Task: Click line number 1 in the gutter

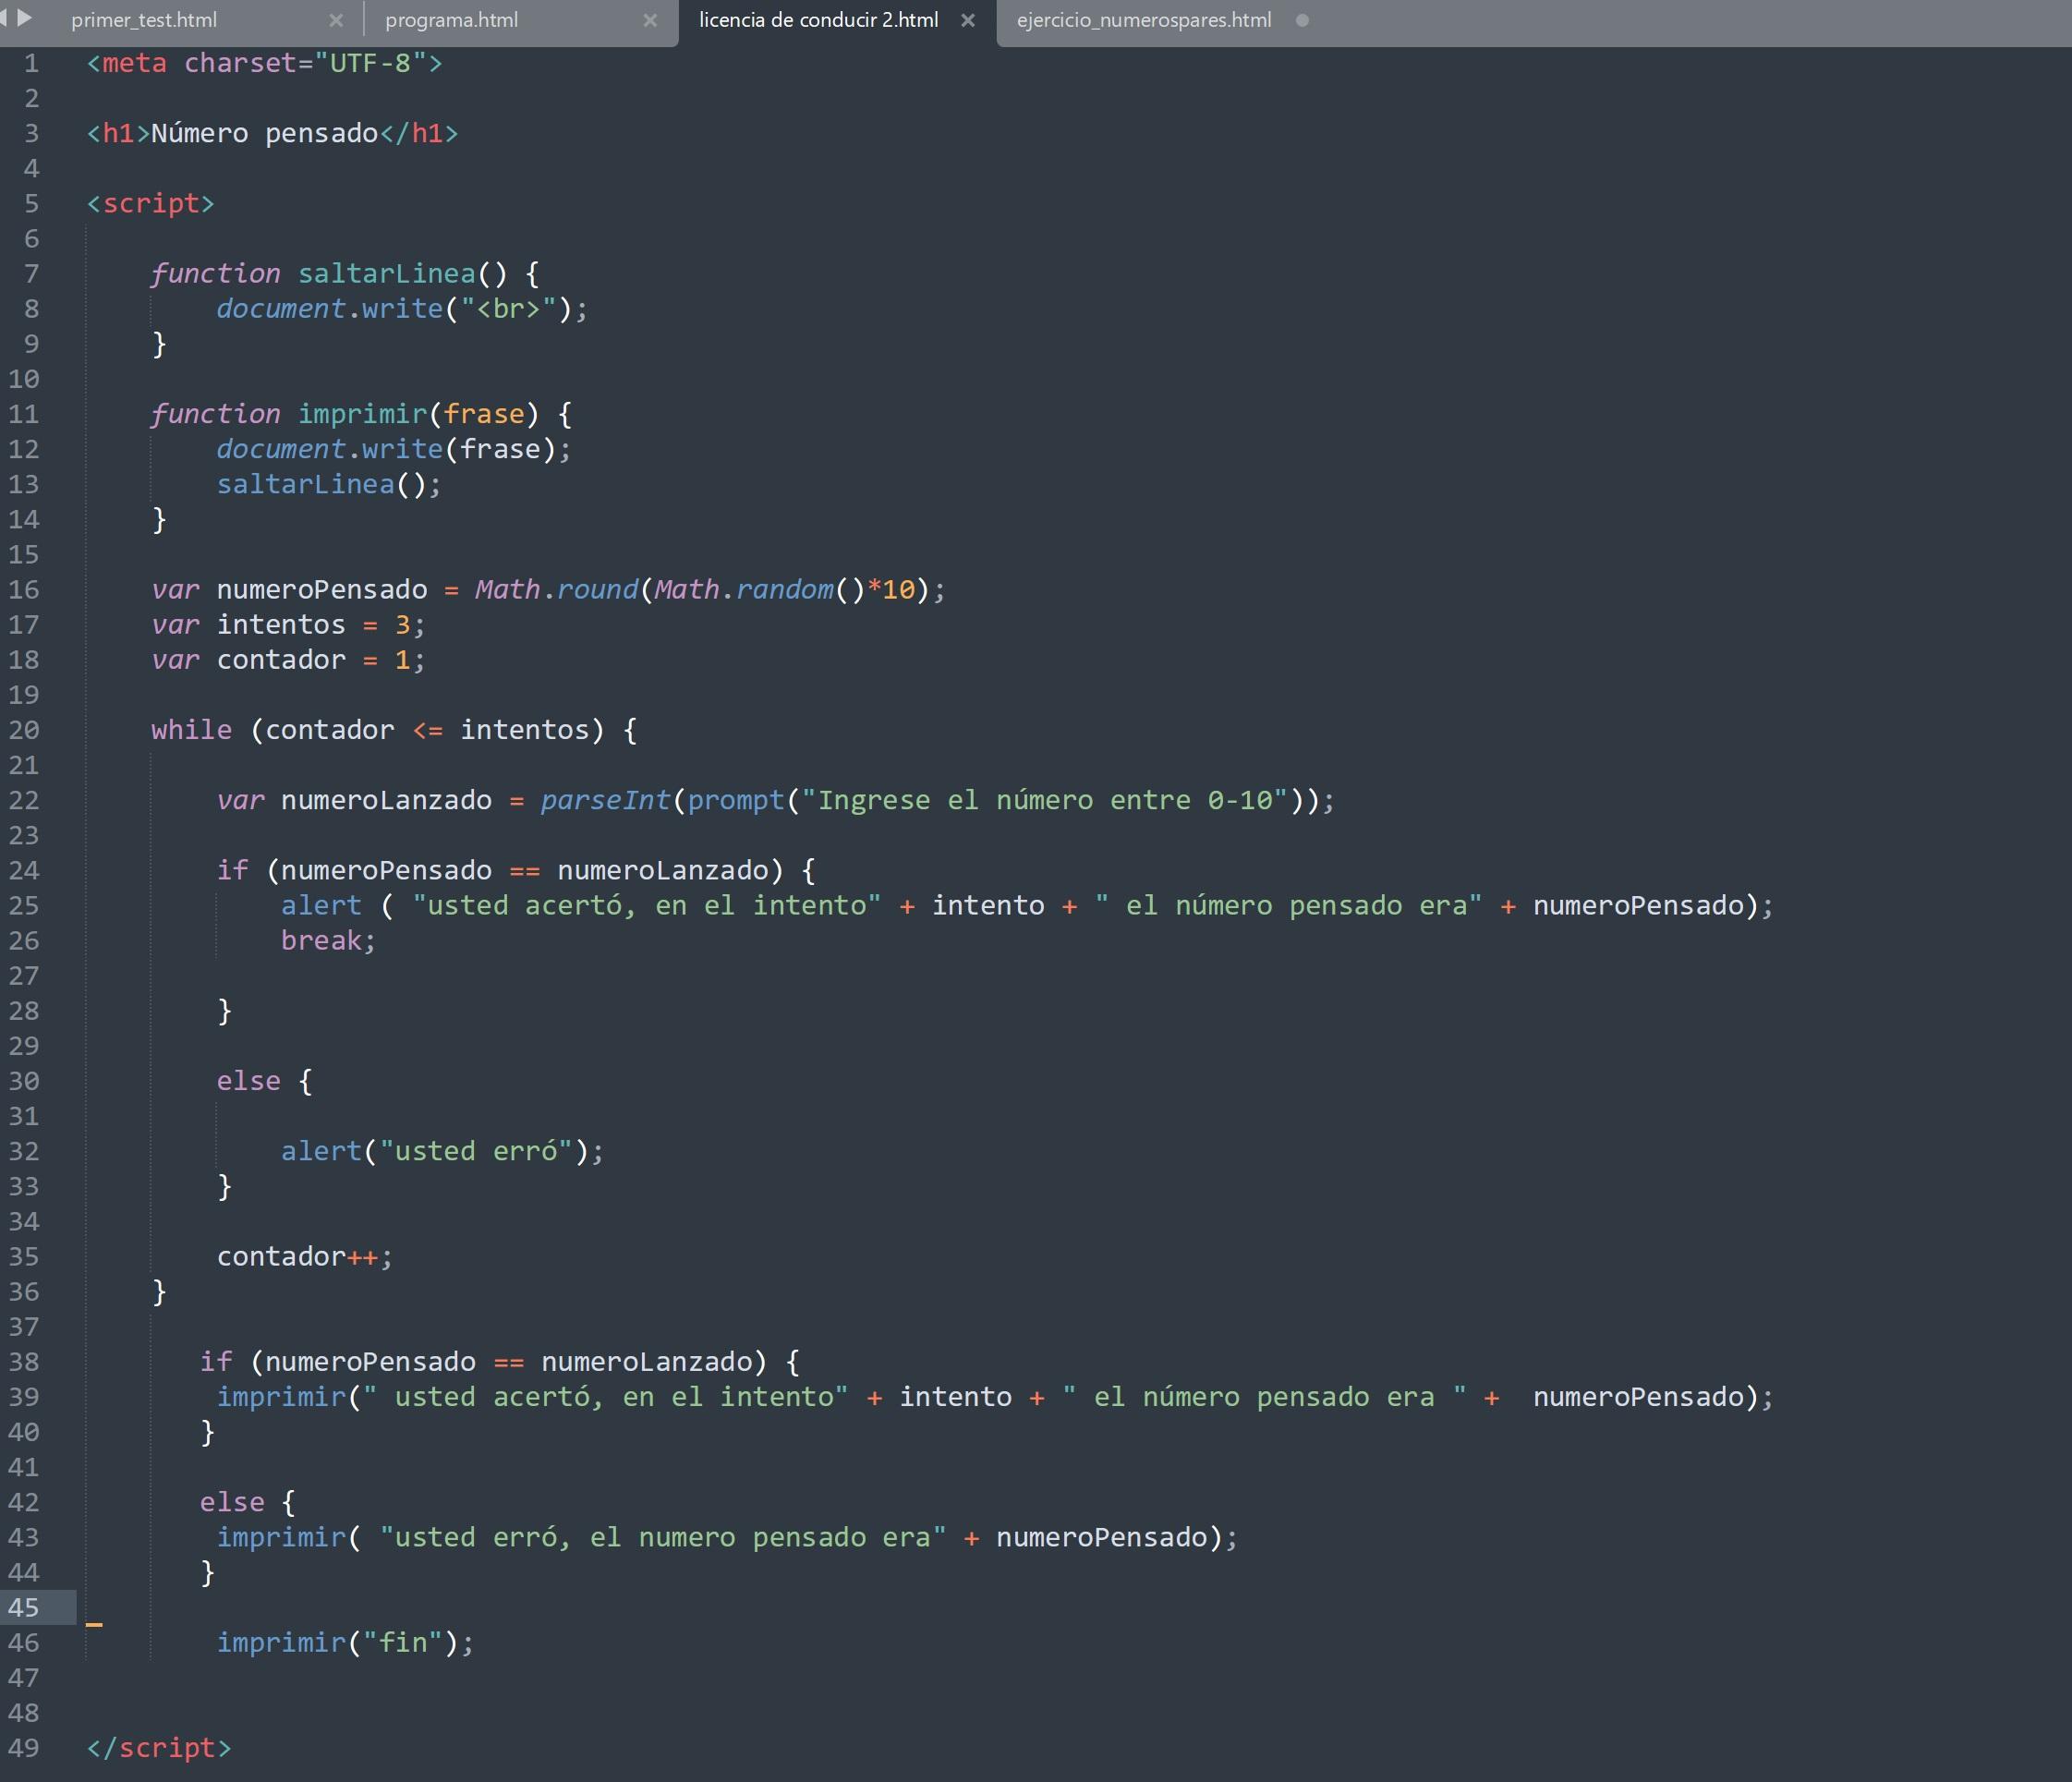Action: 31,63
